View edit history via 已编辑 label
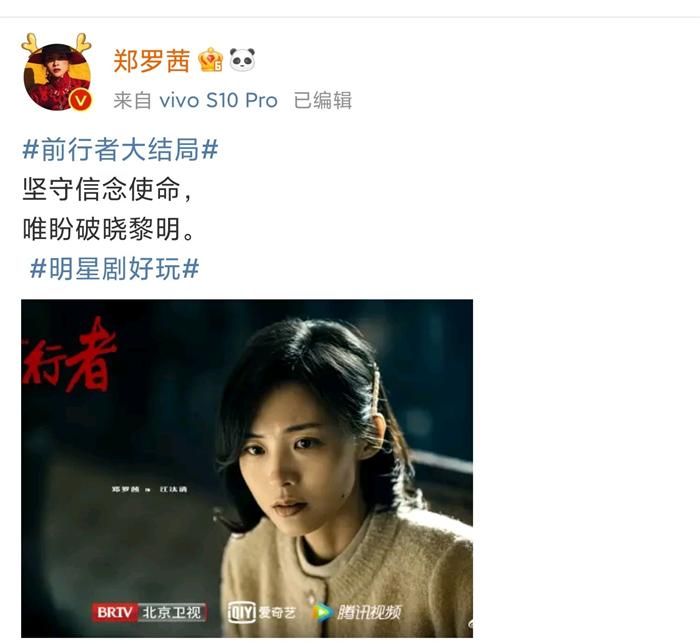 [x=323, y=100]
